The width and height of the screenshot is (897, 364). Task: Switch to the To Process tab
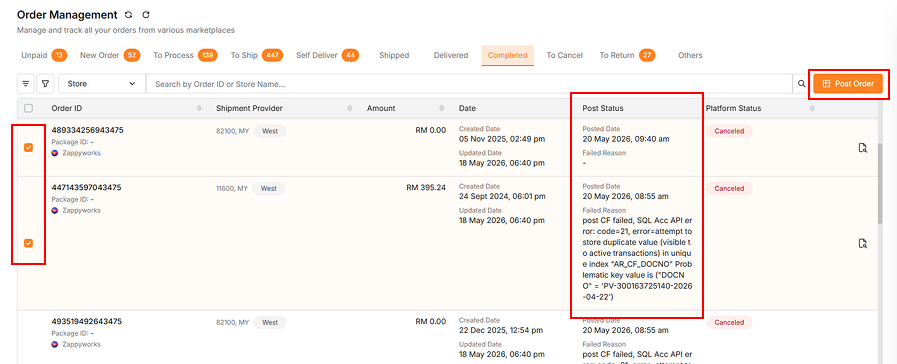click(x=185, y=55)
